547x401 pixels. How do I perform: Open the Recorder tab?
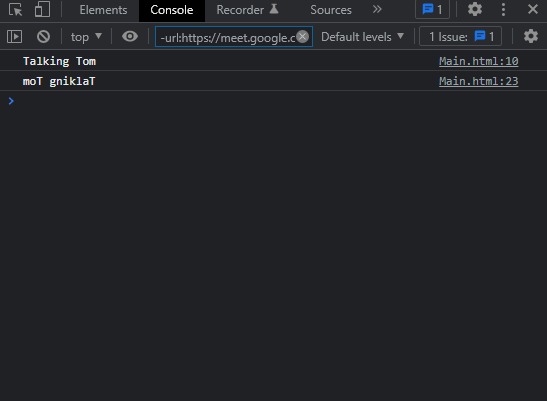247,10
